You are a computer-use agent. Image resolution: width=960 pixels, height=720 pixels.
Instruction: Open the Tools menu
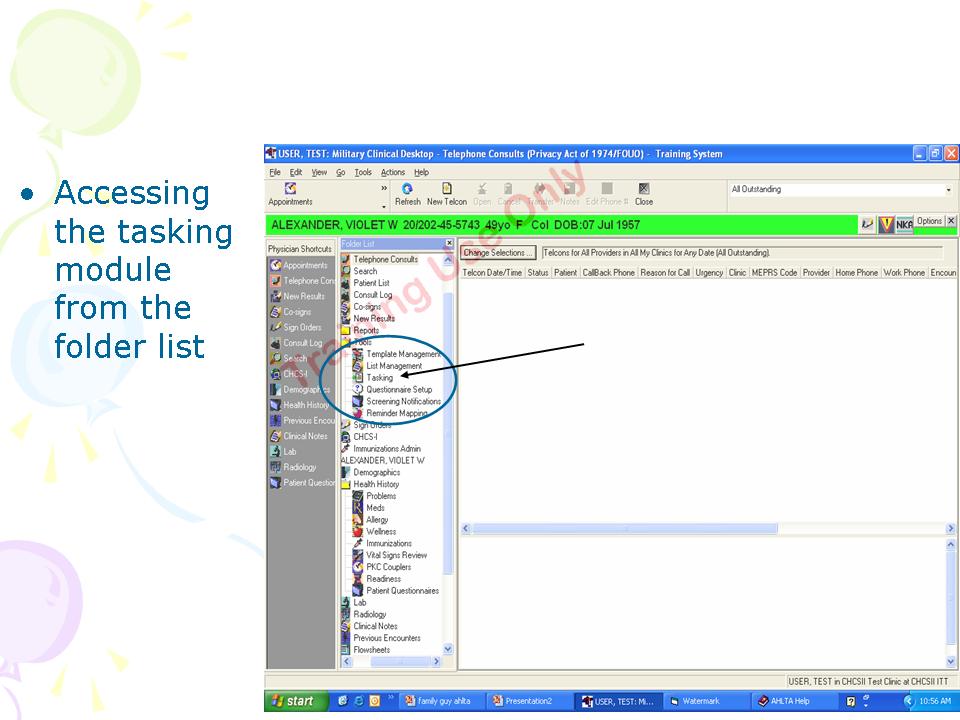click(x=363, y=172)
